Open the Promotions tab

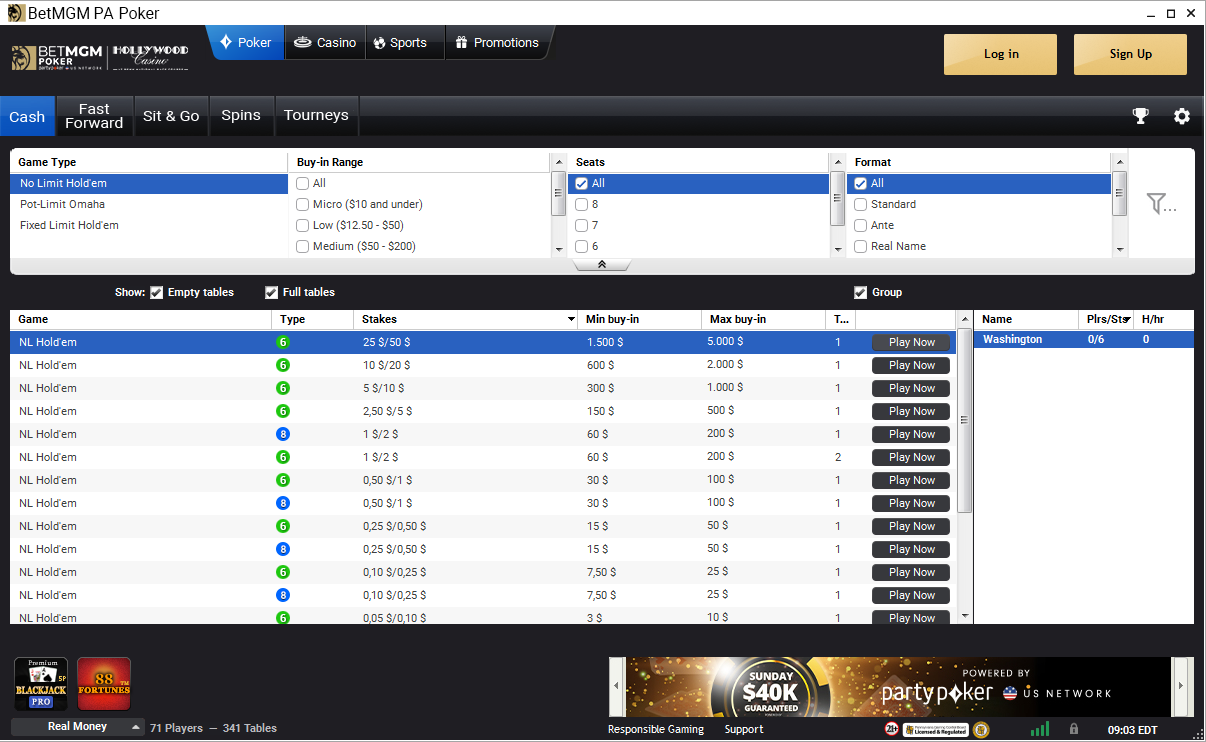click(497, 43)
